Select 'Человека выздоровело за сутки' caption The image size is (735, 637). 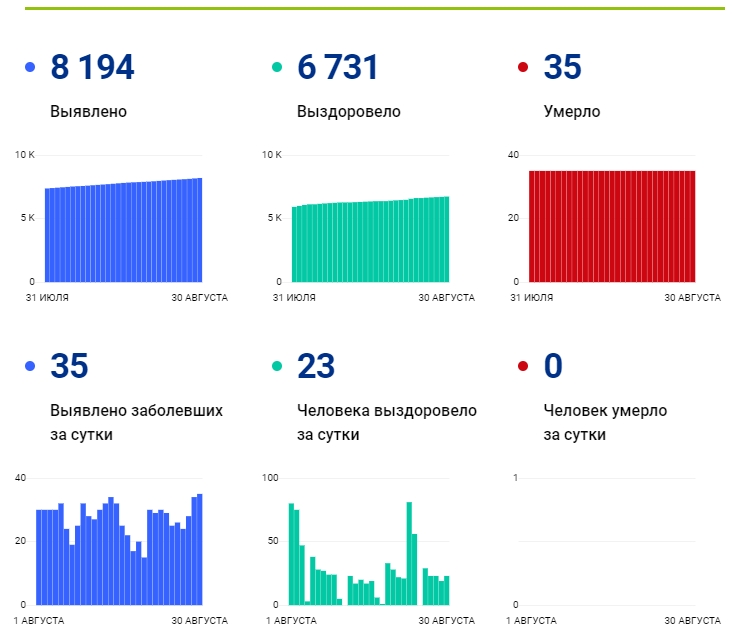pyautogui.click(x=387, y=422)
